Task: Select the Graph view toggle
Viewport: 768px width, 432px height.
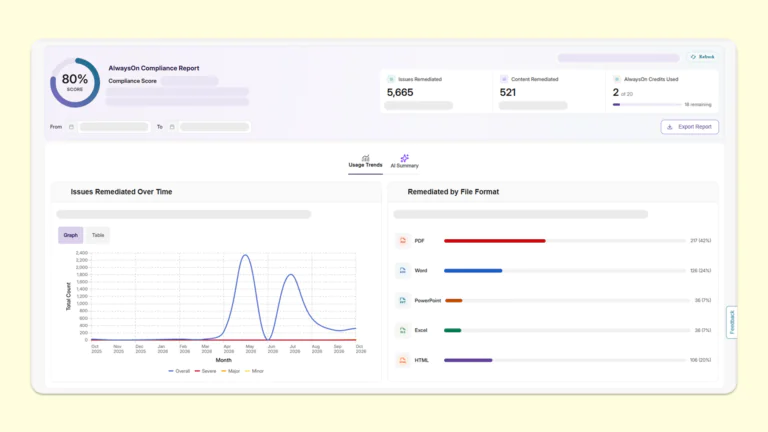Action: 71,235
